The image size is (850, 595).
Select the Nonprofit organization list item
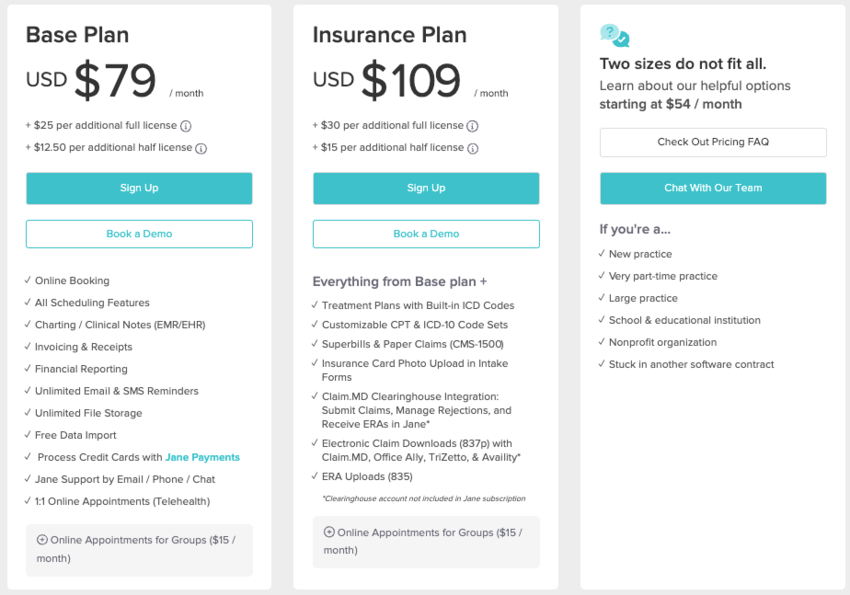click(x=662, y=342)
